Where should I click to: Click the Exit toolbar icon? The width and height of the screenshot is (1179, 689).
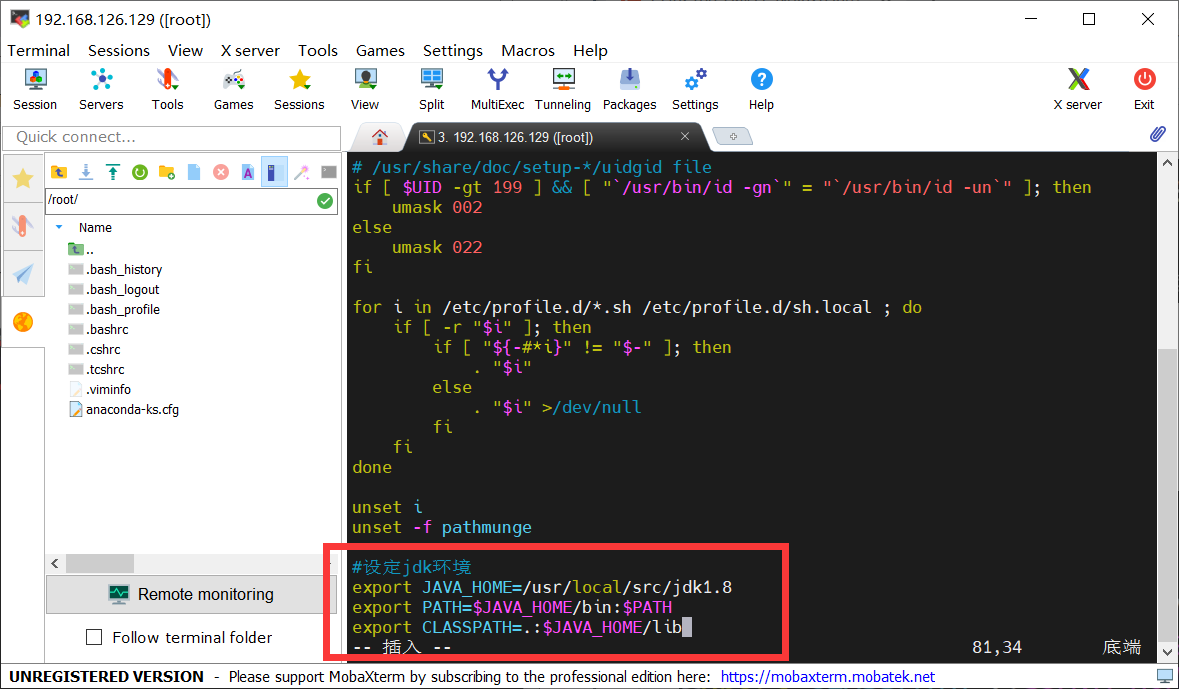click(x=1144, y=89)
